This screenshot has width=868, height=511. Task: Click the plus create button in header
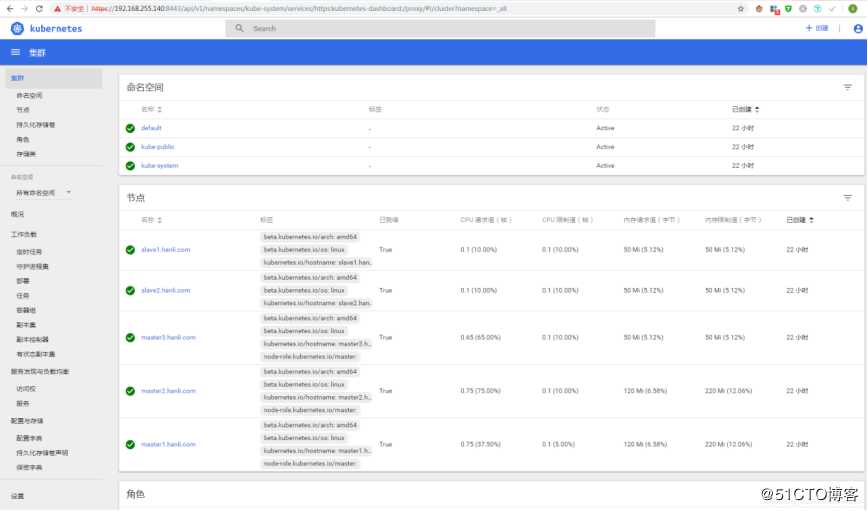tap(817, 28)
